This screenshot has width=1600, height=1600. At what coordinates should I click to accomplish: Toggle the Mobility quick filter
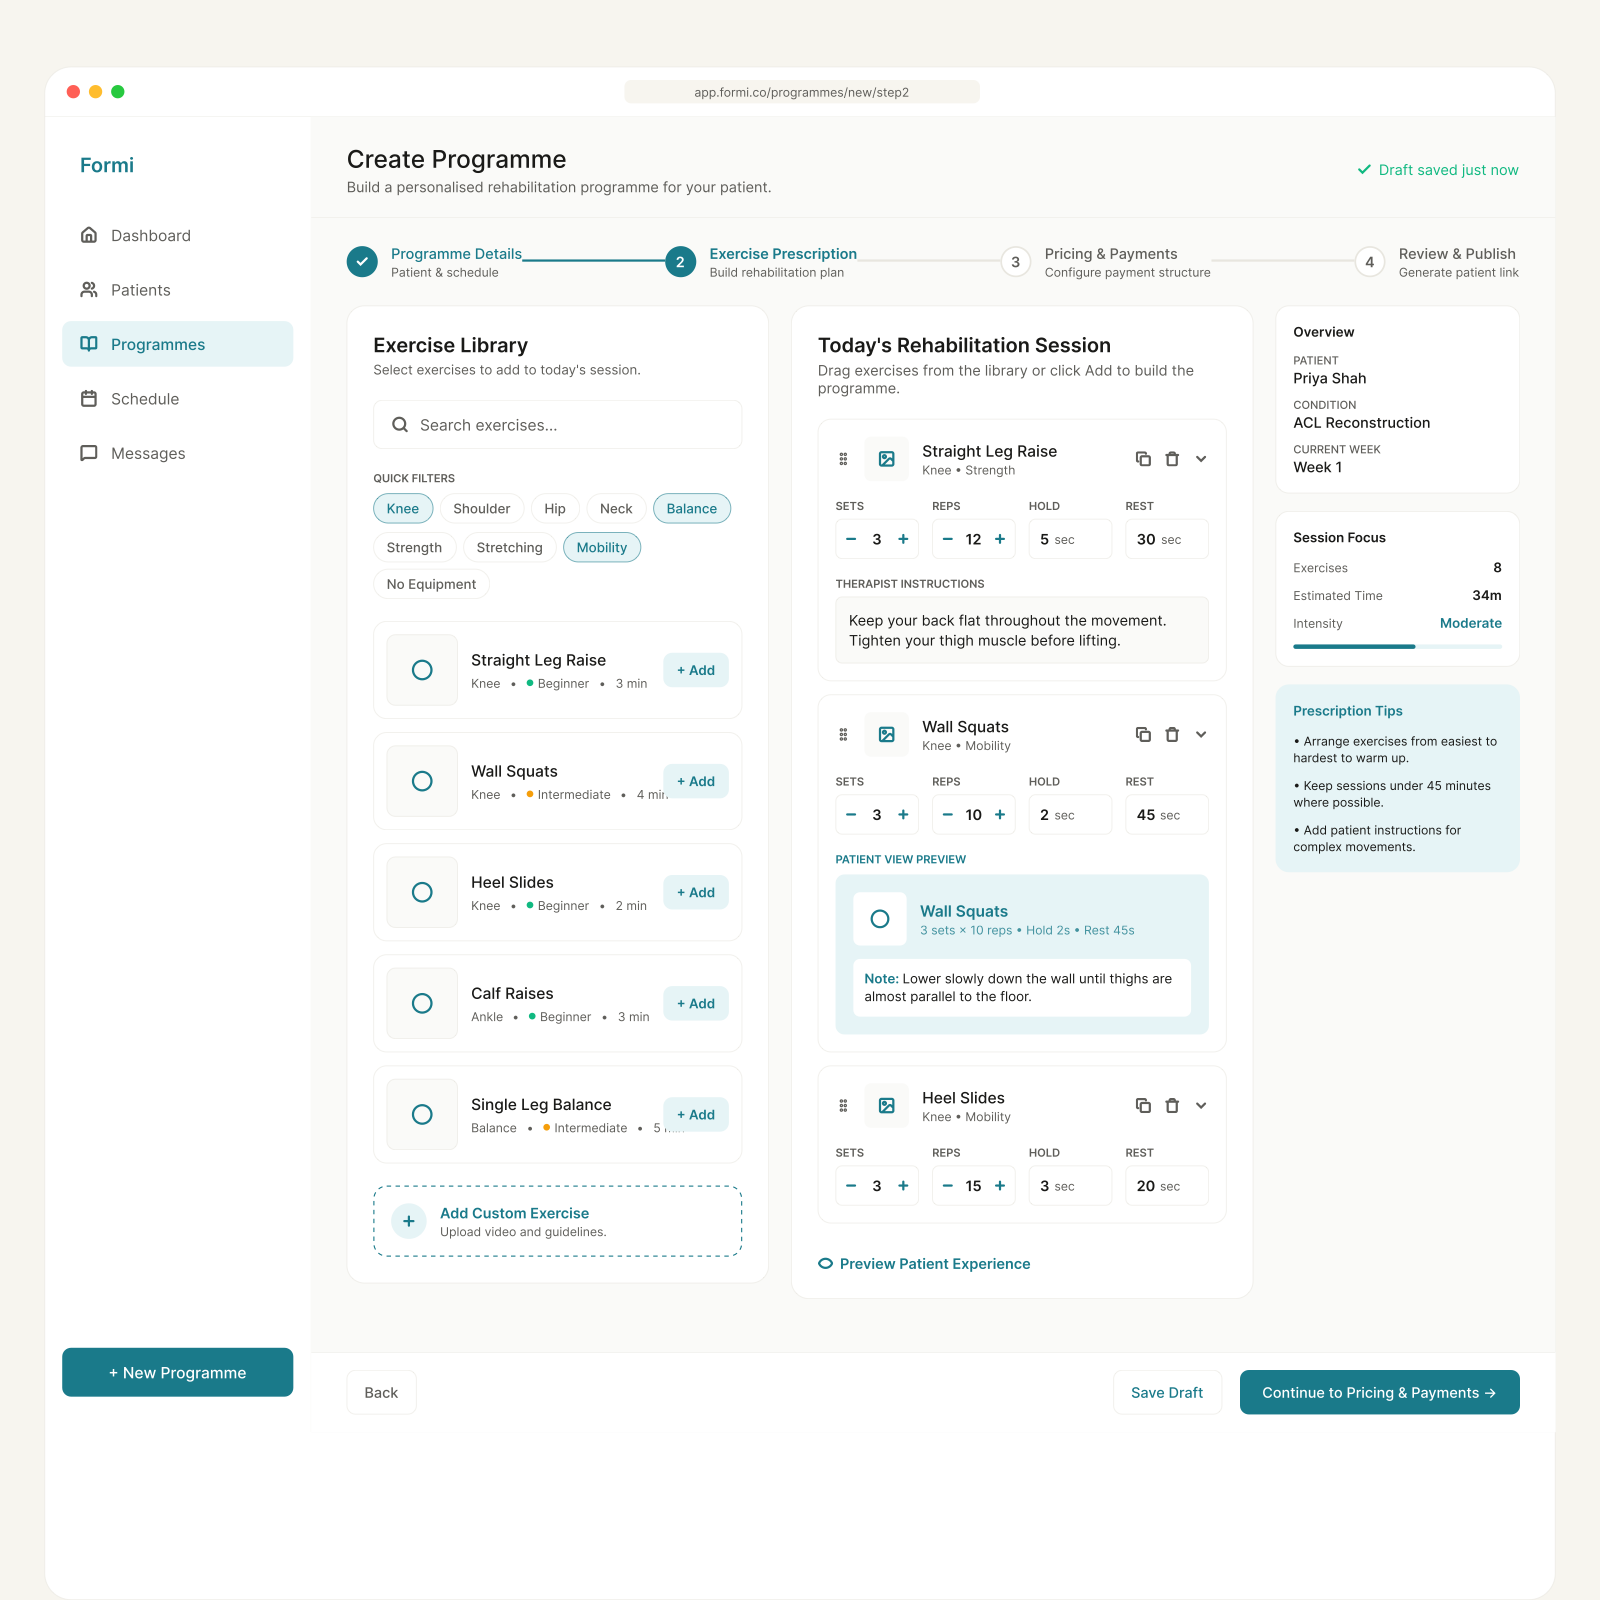[x=602, y=548]
